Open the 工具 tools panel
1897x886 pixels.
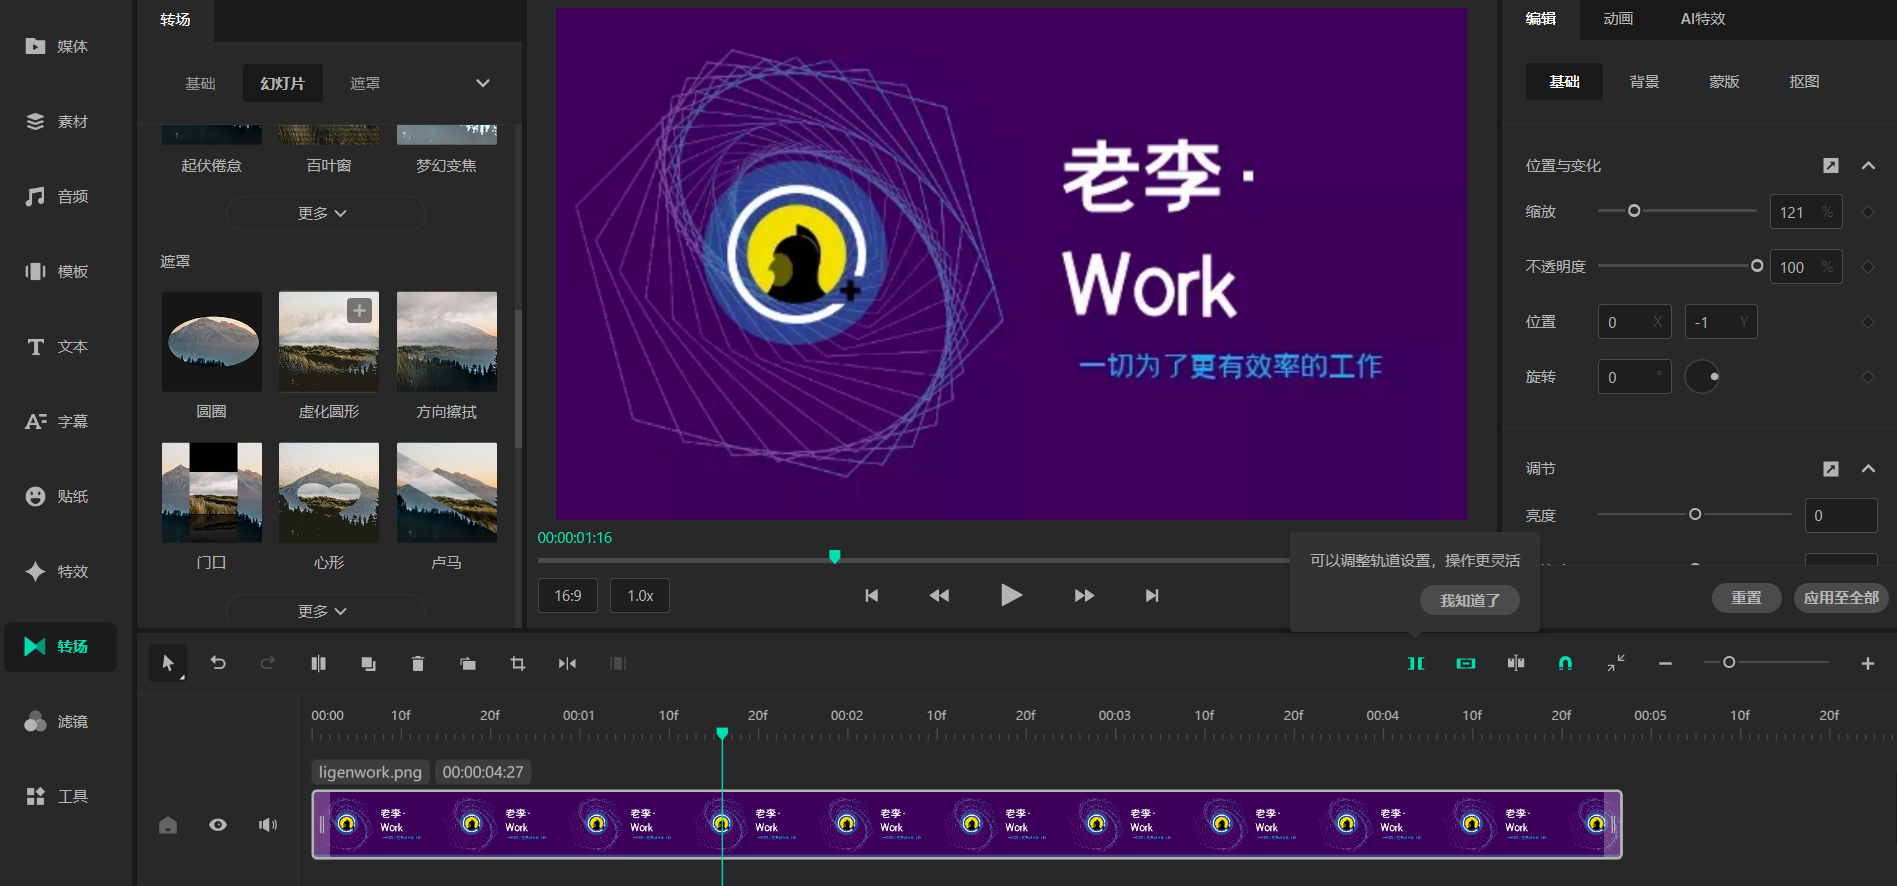click(x=57, y=796)
